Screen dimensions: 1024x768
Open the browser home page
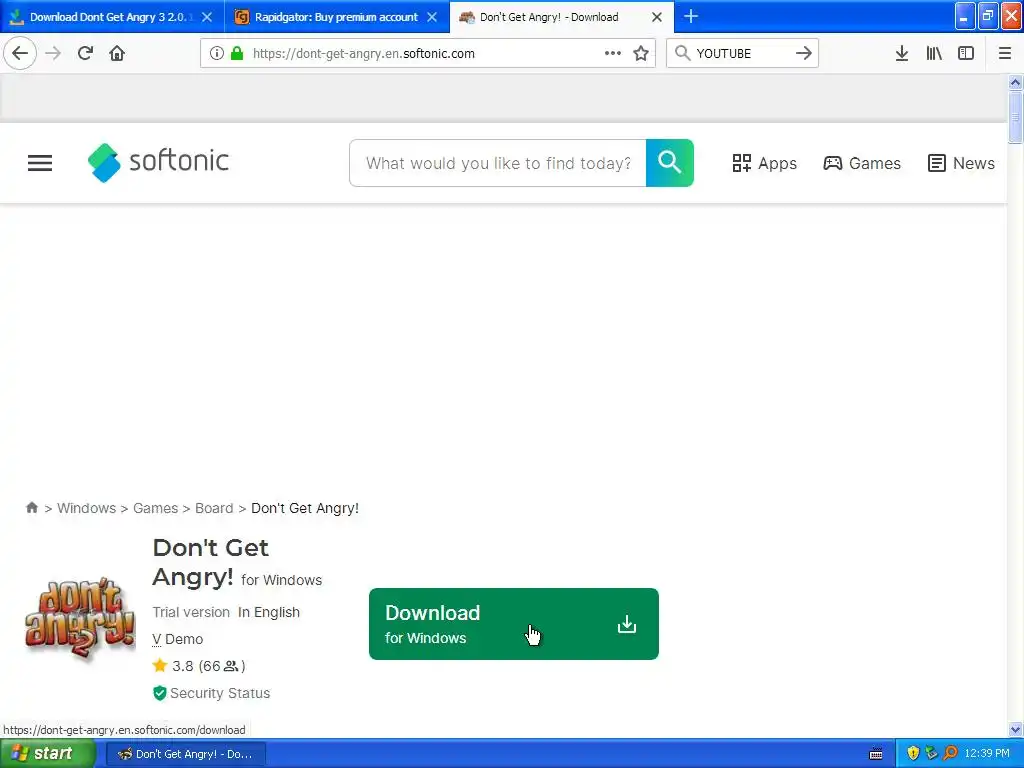click(117, 53)
